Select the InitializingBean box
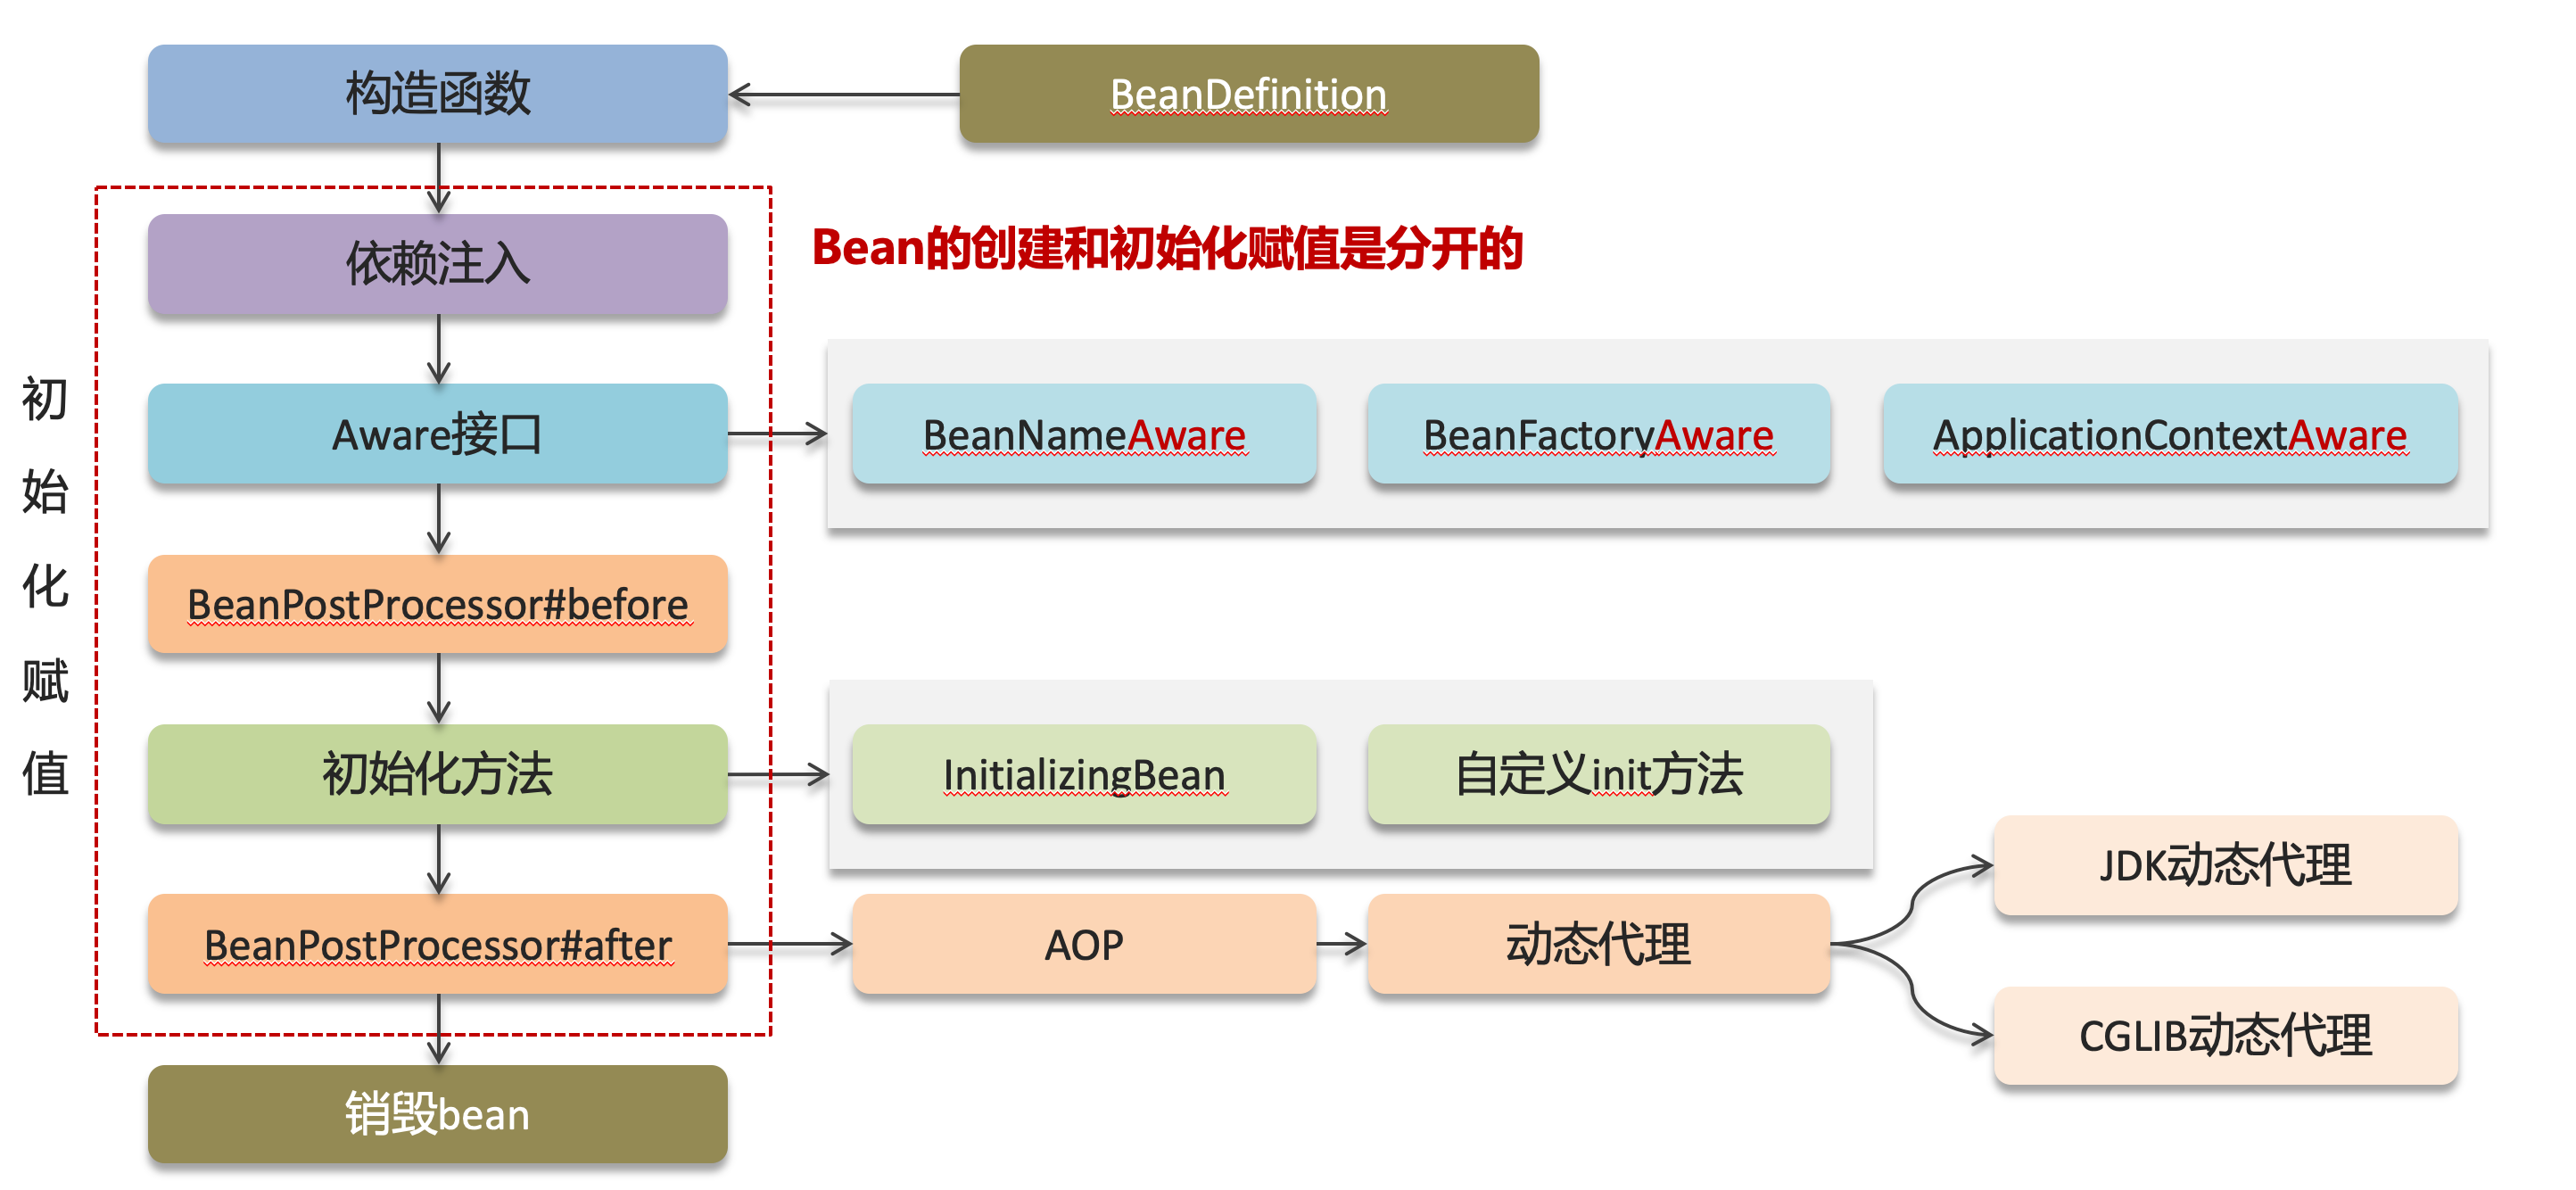 tap(1084, 774)
